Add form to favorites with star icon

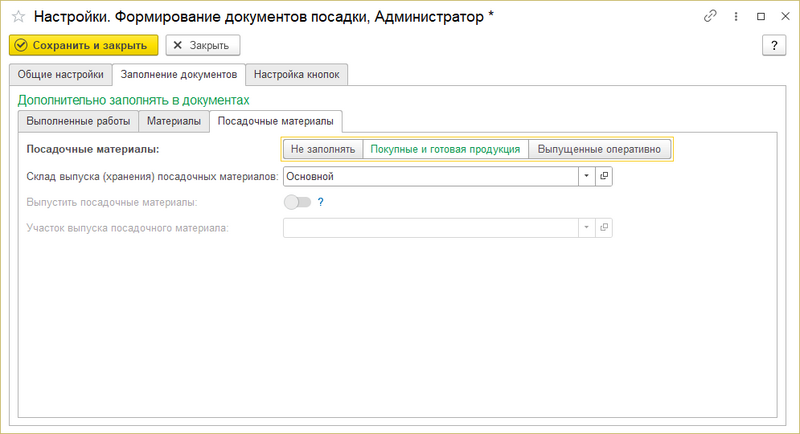point(18,17)
